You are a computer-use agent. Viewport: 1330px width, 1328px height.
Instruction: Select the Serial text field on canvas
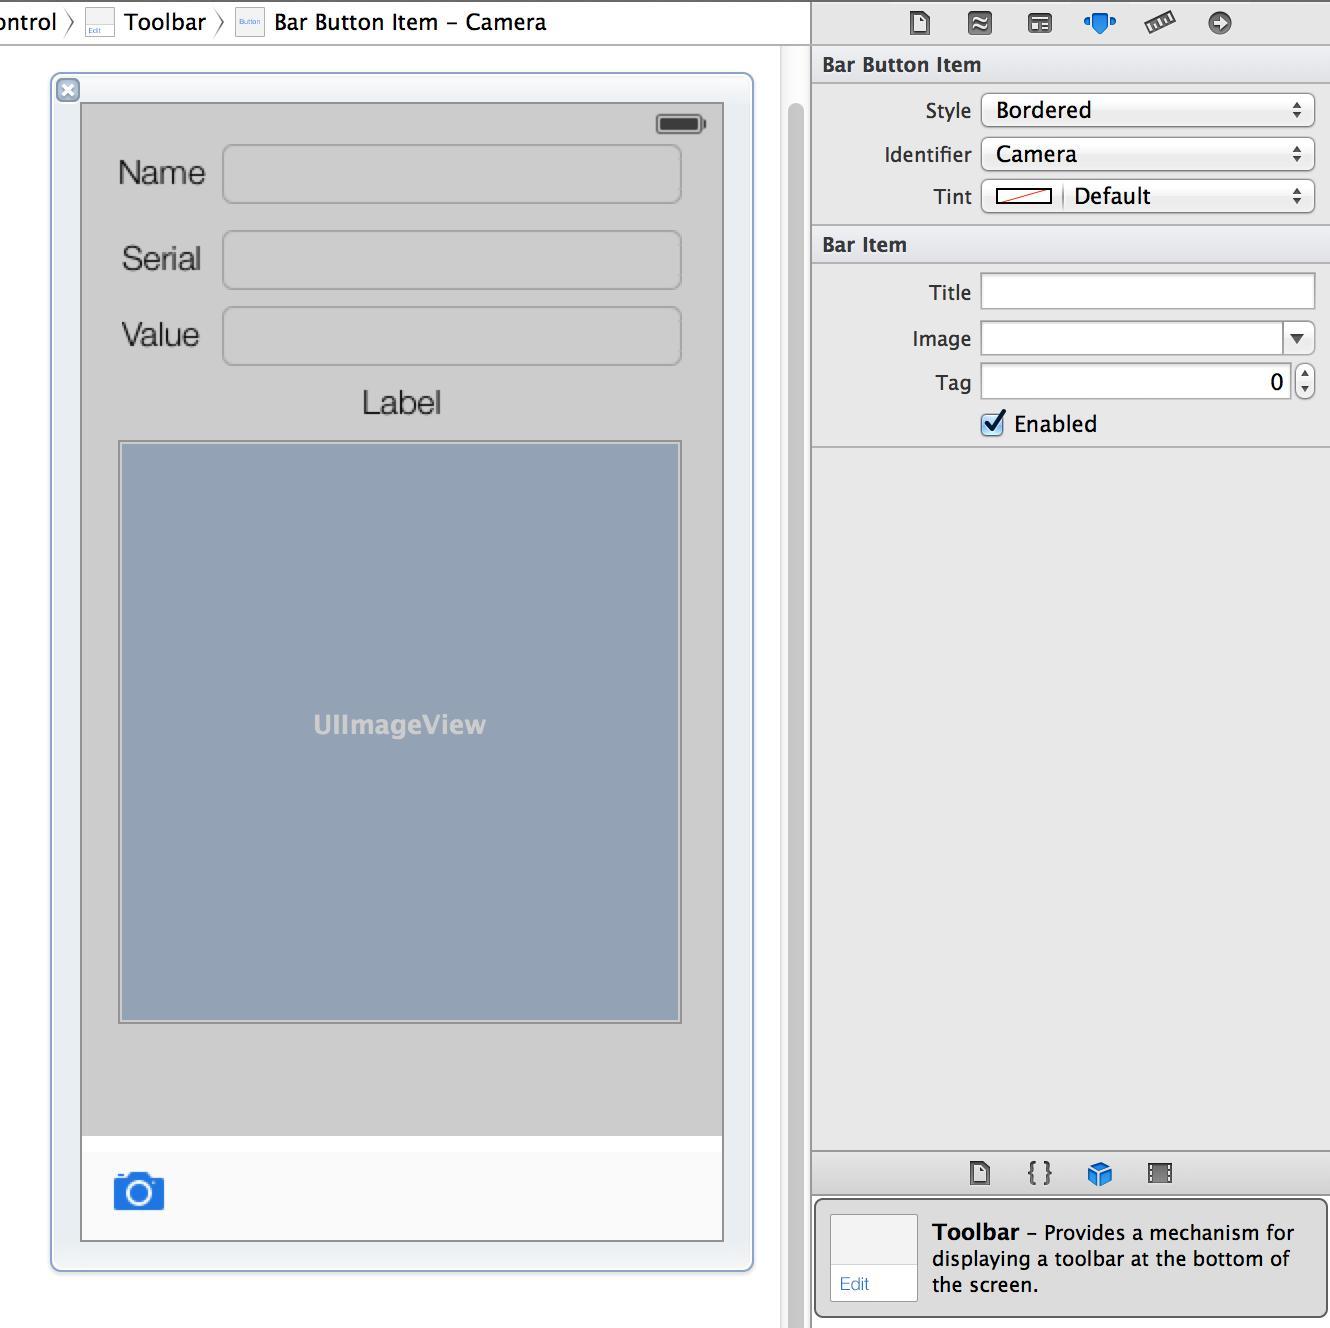pyautogui.click(x=452, y=260)
